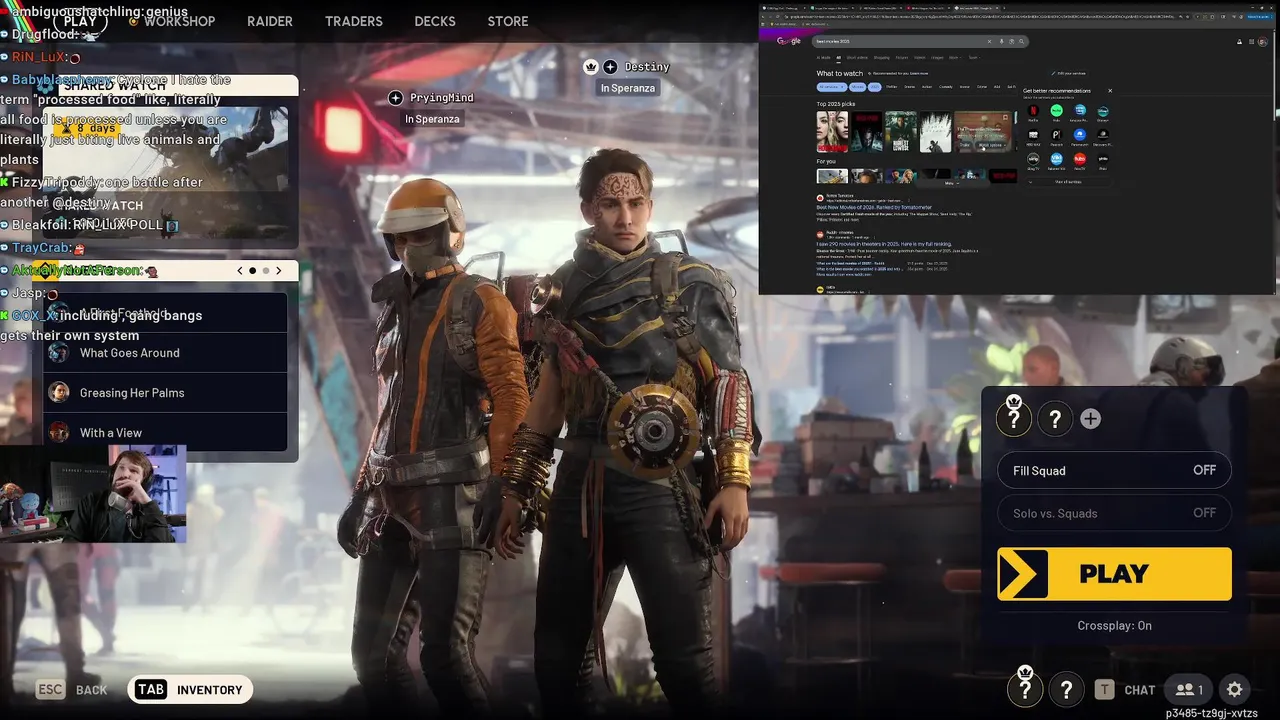Open the More dropdown in Google search tabs
Image resolution: width=1280 pixels, height=720 pixels.
click(955, 58)
